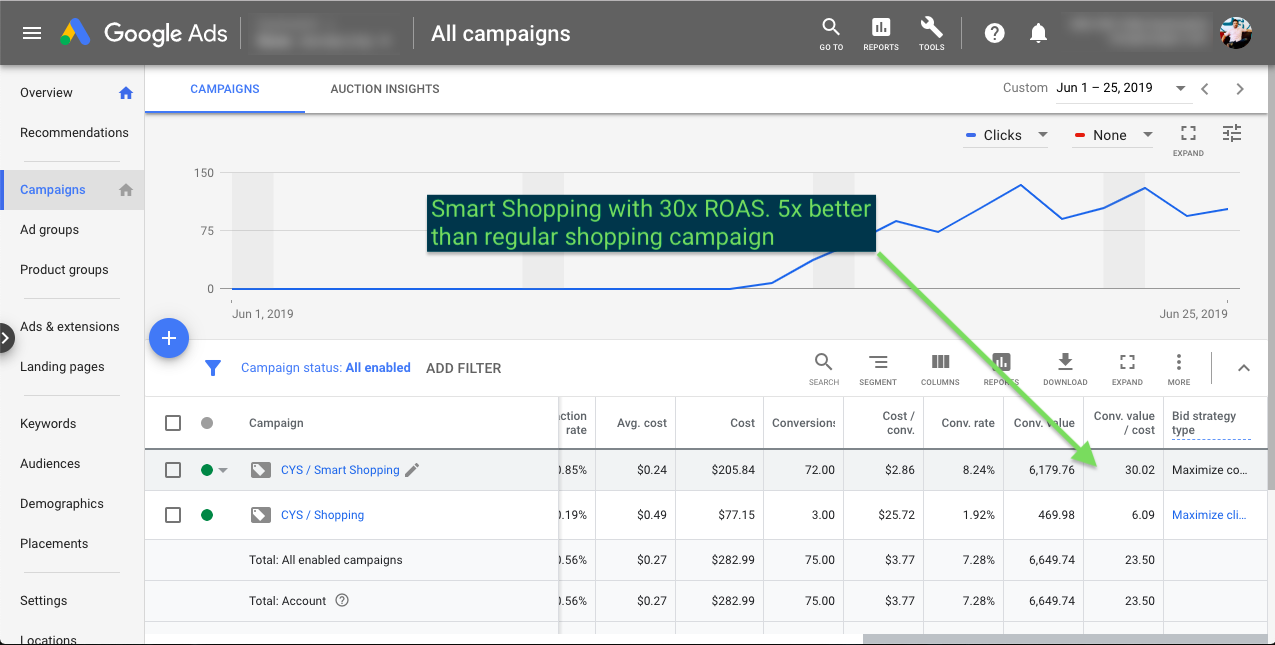The width and height of the screenshot is (1275, 645).
Task: Expand the chart to full view
Action: 1188,139
